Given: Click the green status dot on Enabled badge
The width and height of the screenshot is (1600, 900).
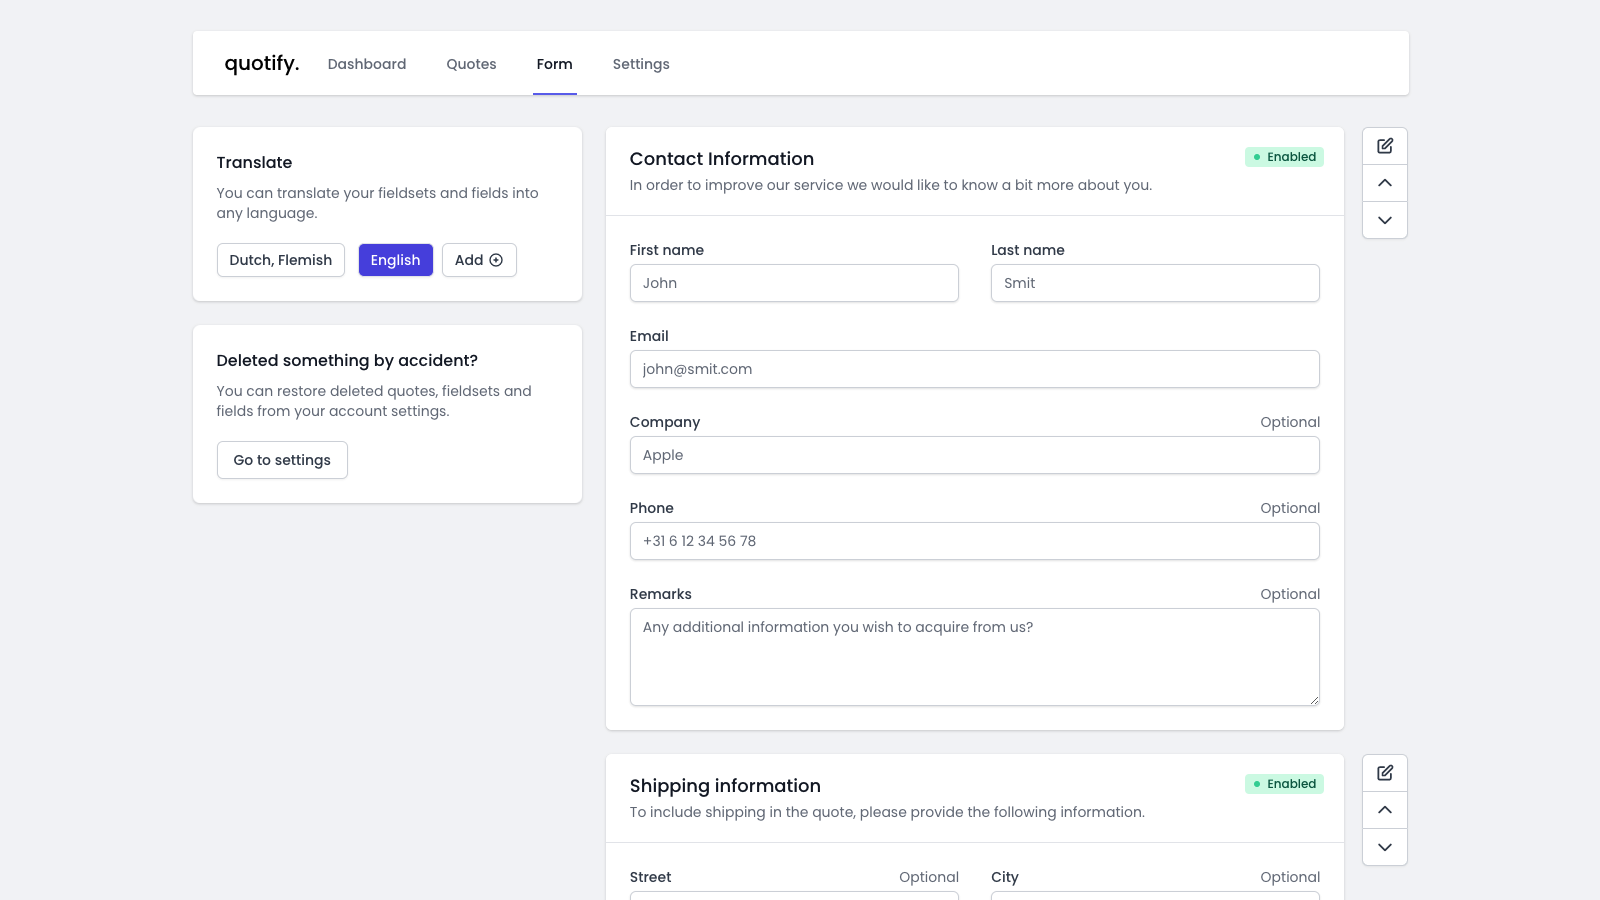Looking at the screenshot, I should pos(1258,157).
